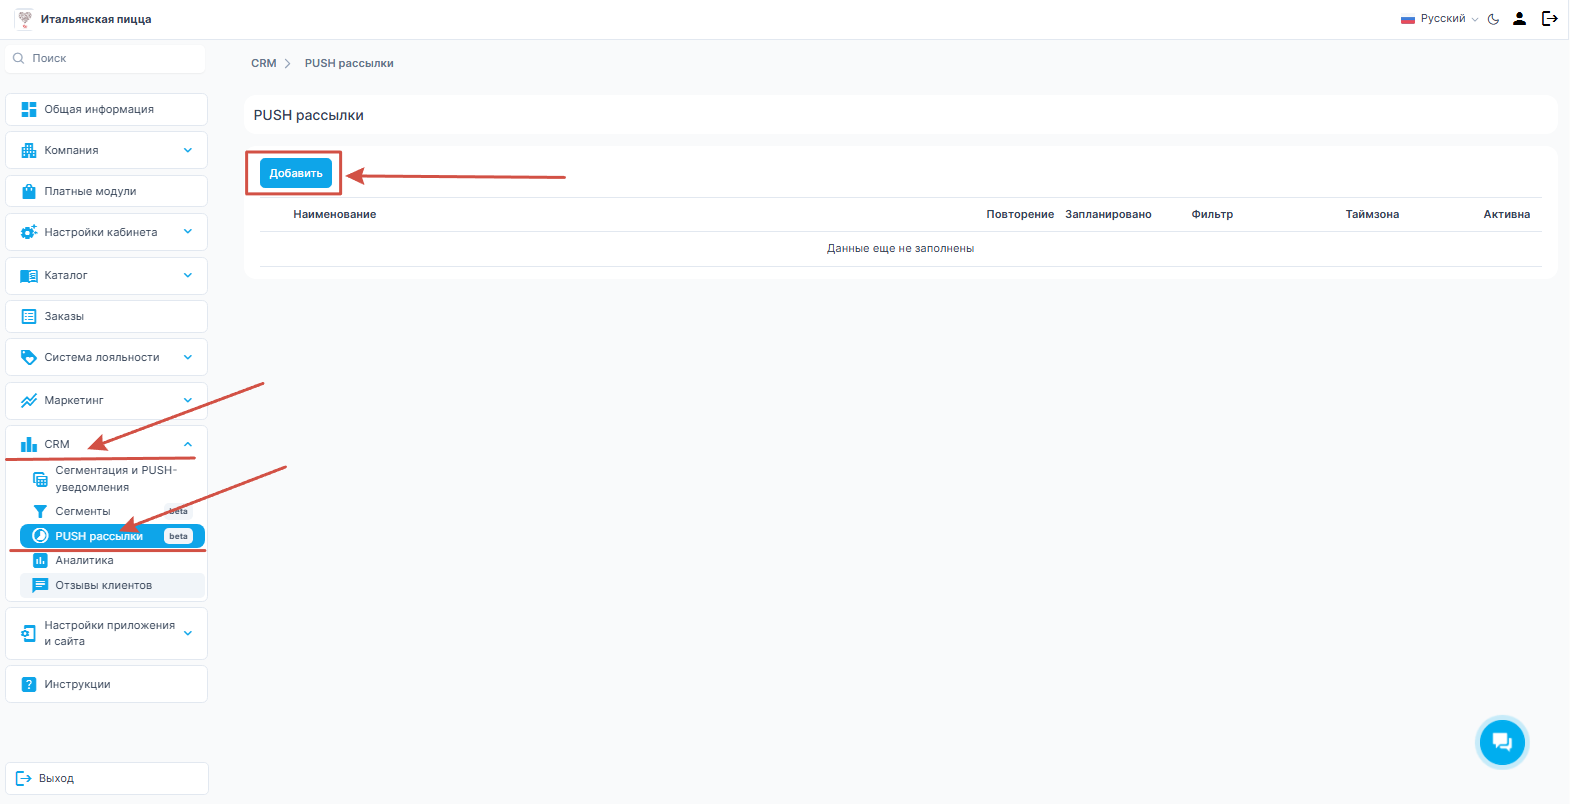Click the Заказы list icon

pyautogui.click(x=29, y=316)
